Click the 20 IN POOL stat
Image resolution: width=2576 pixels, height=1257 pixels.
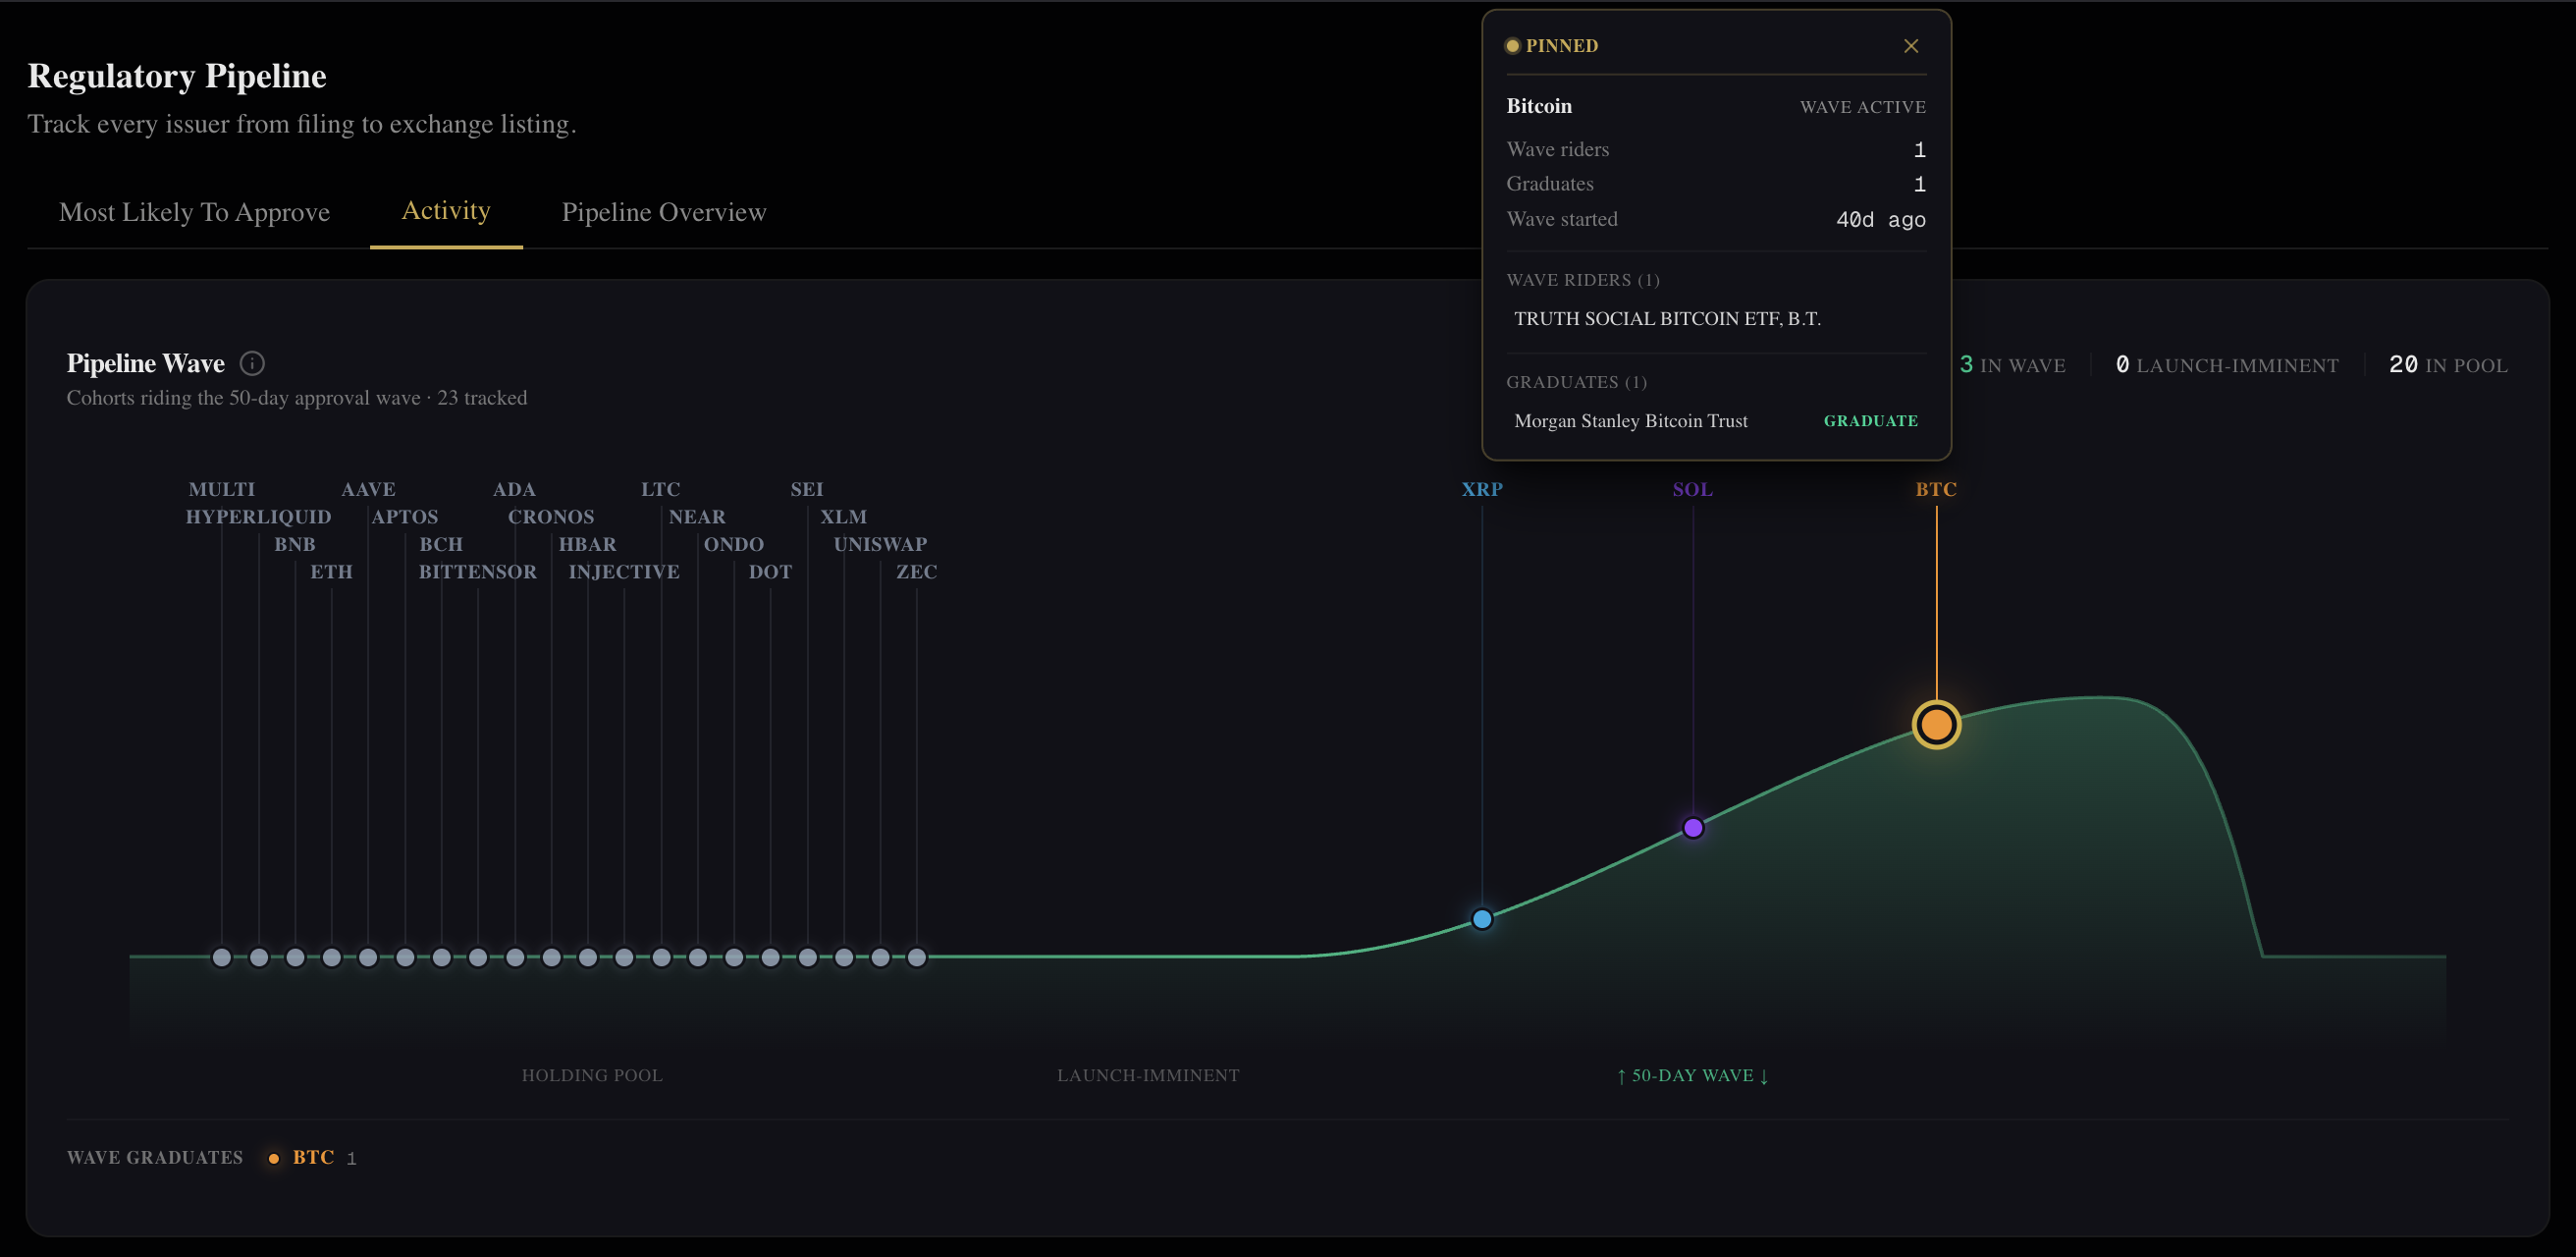tap(2448, 365)
